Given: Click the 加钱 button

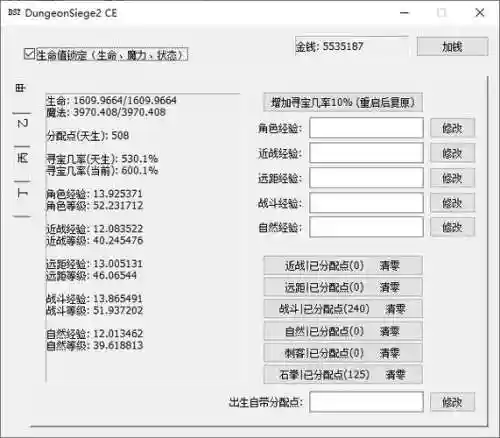Looking at the screenshot, I should 452,46.
